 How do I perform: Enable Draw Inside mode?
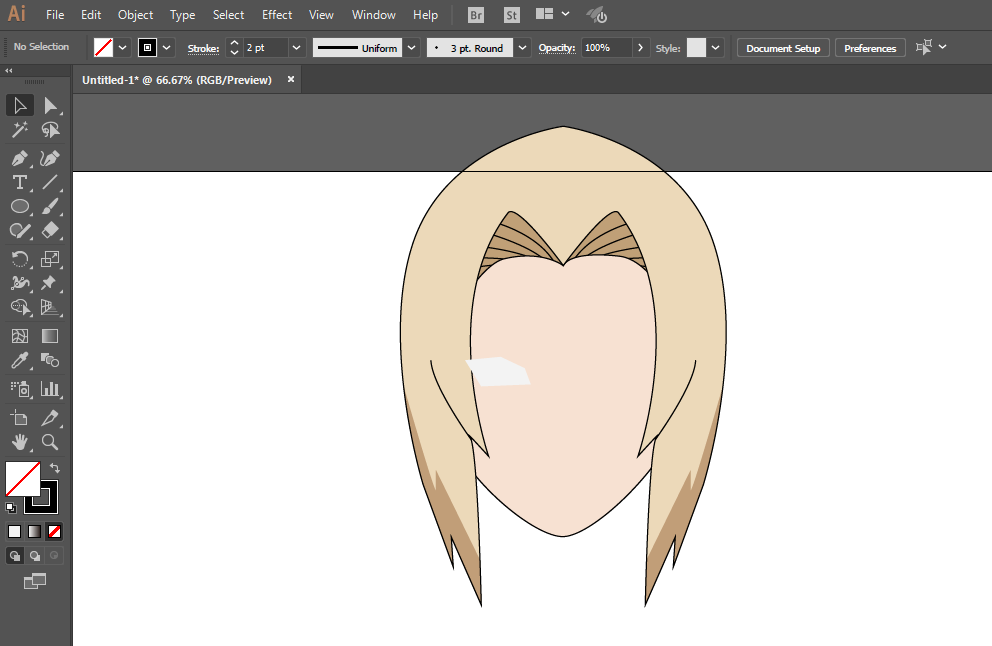pos(54,556)
